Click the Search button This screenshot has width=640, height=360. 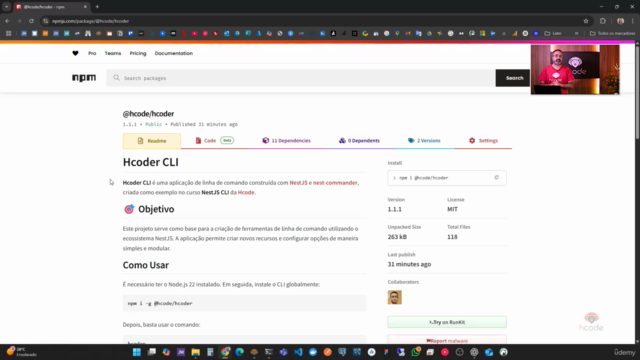coord(513,78)
